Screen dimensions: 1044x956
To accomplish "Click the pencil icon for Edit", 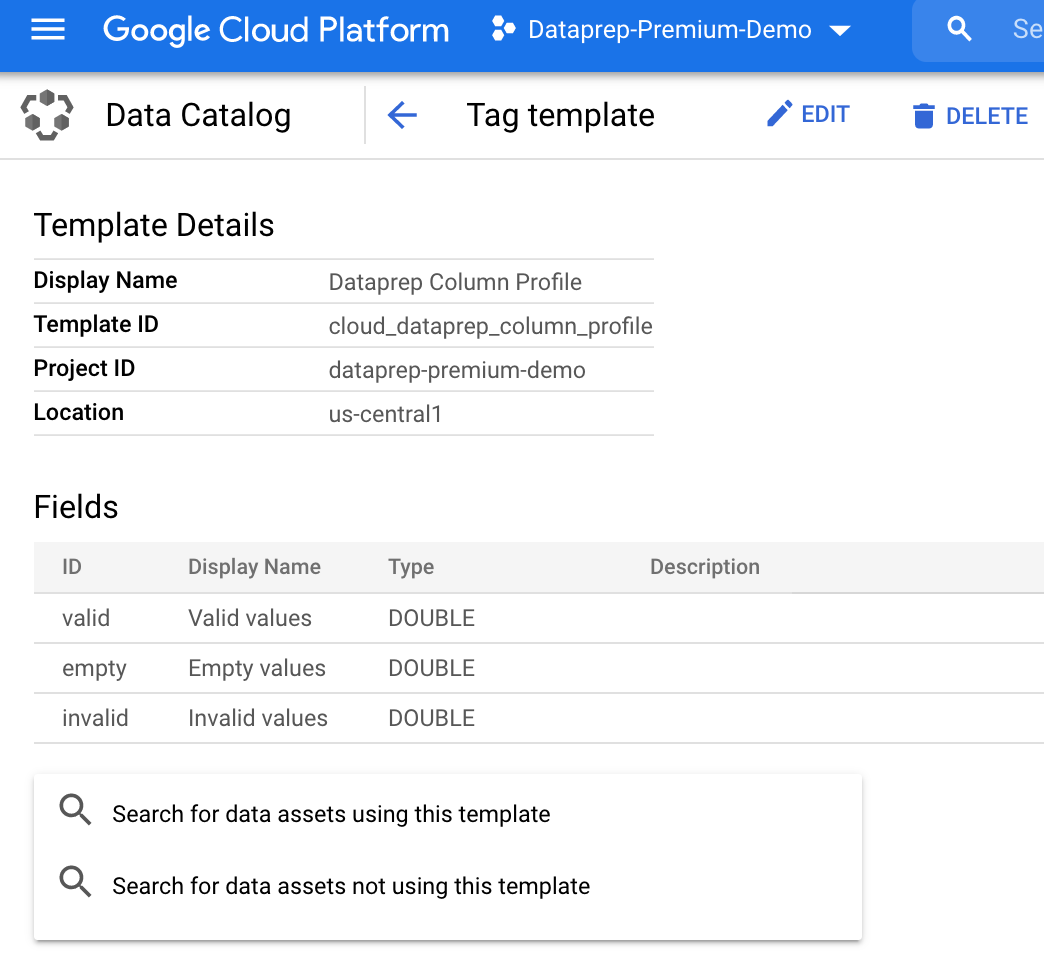I will pos(779,114).
